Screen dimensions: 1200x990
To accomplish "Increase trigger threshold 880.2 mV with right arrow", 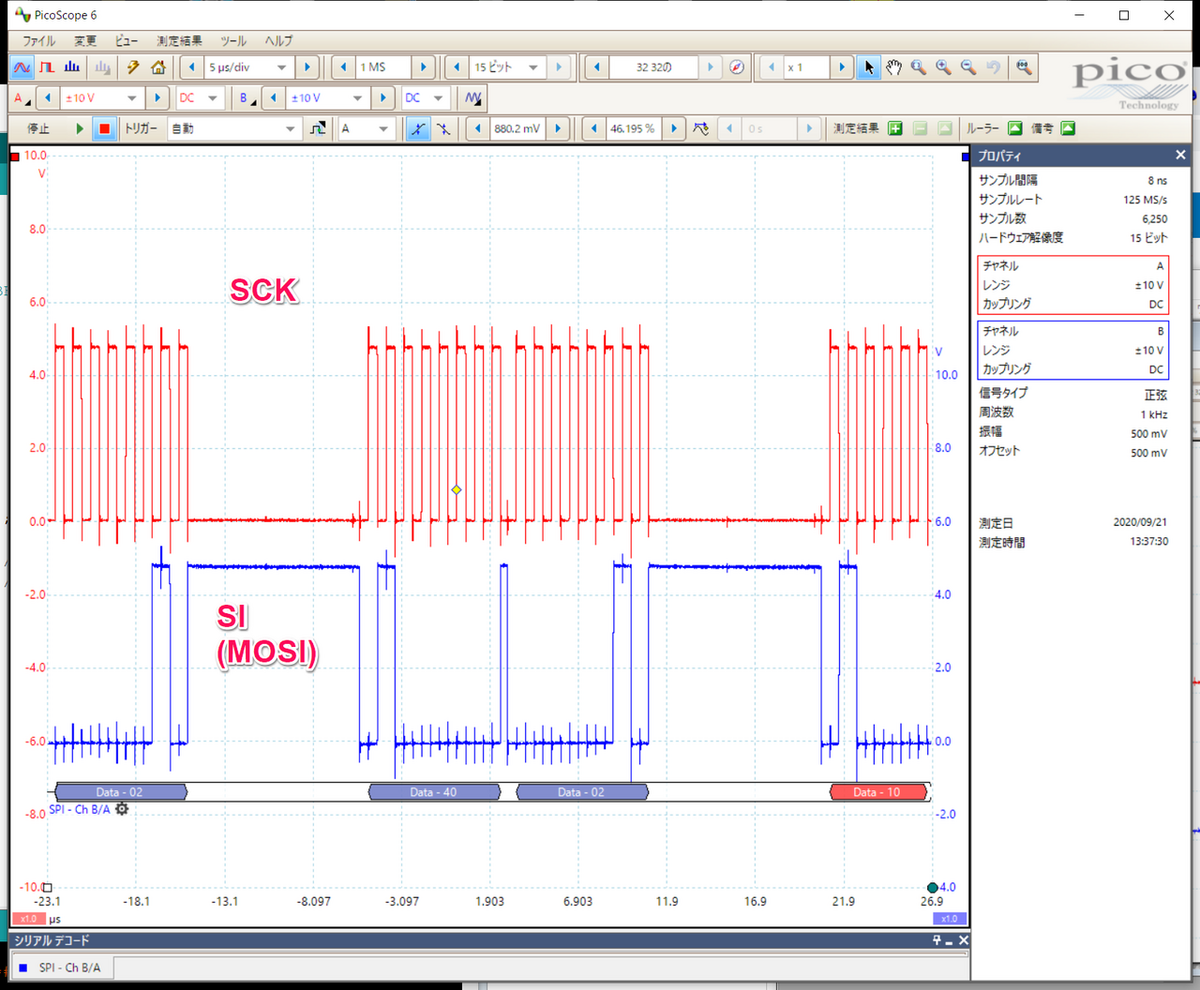I will (560, 128).
